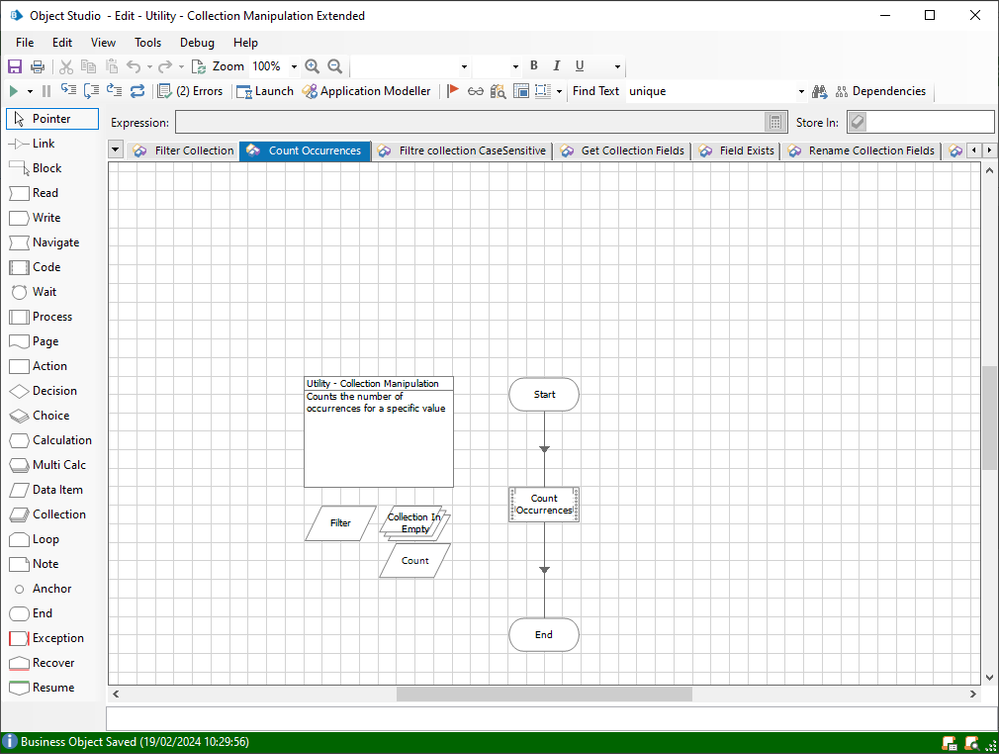Open Application Modeller
Screen dimensions: 999x754
pyautogui.click(x=367, y=91)
